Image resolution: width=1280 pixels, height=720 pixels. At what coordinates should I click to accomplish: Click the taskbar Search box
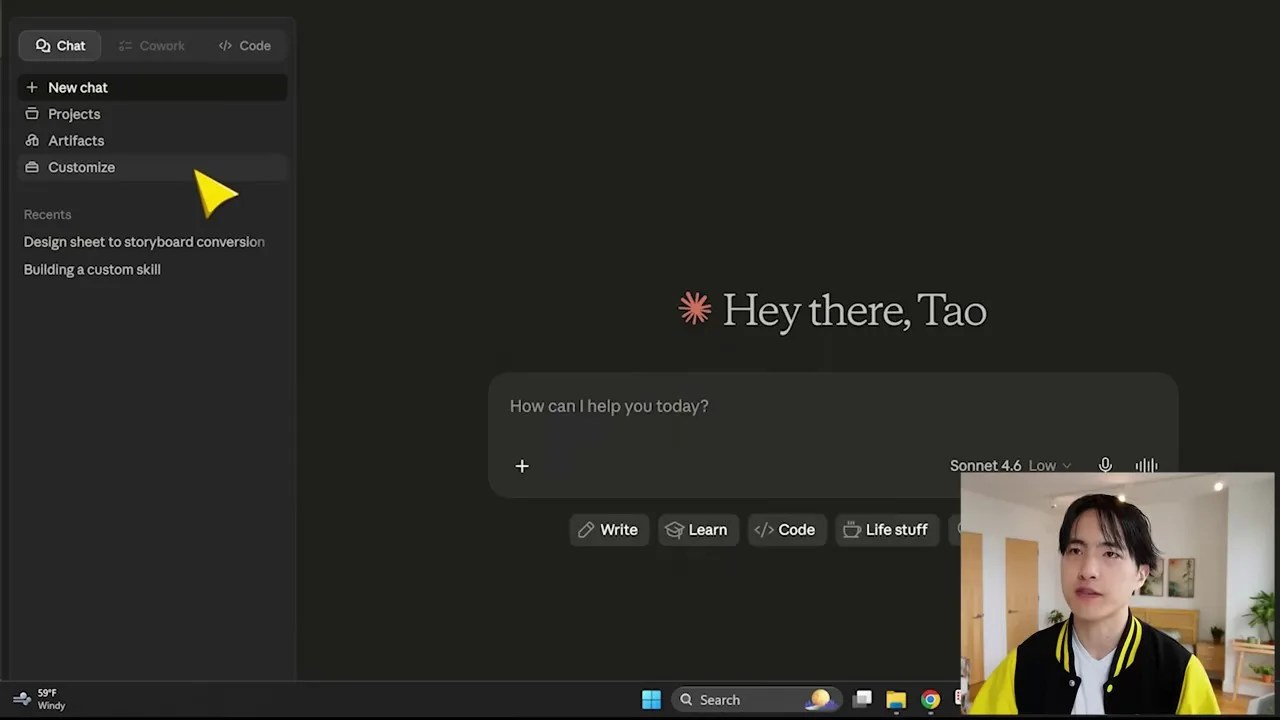756,700
